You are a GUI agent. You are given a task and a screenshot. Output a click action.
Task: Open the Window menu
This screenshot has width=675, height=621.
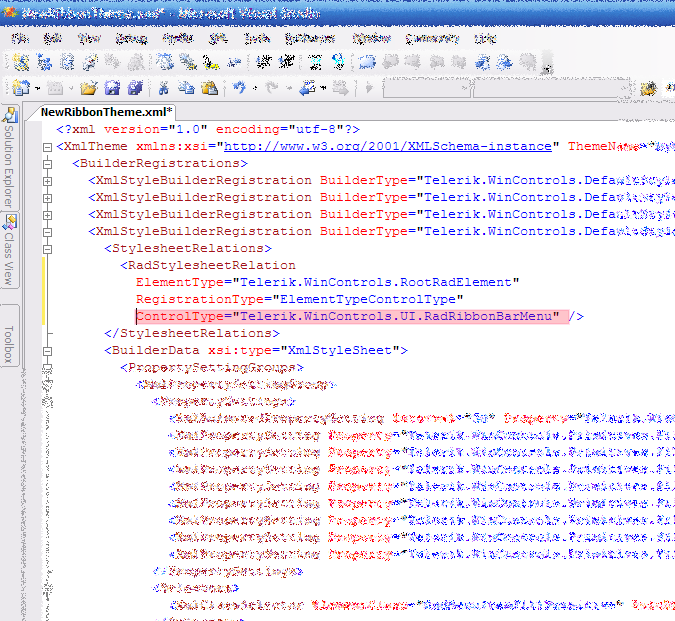(x=372, y=39)
